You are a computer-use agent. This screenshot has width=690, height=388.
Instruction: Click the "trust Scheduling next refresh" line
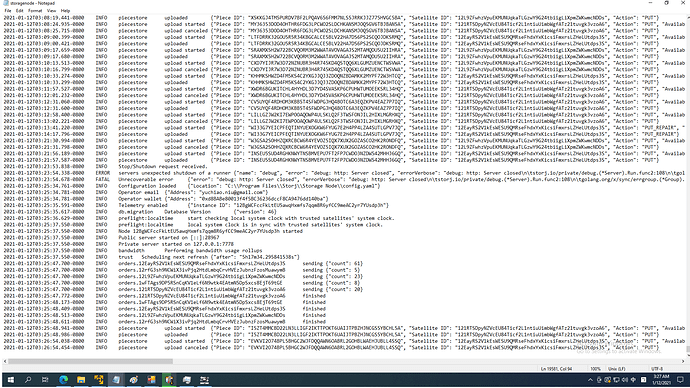pos(152,257)
